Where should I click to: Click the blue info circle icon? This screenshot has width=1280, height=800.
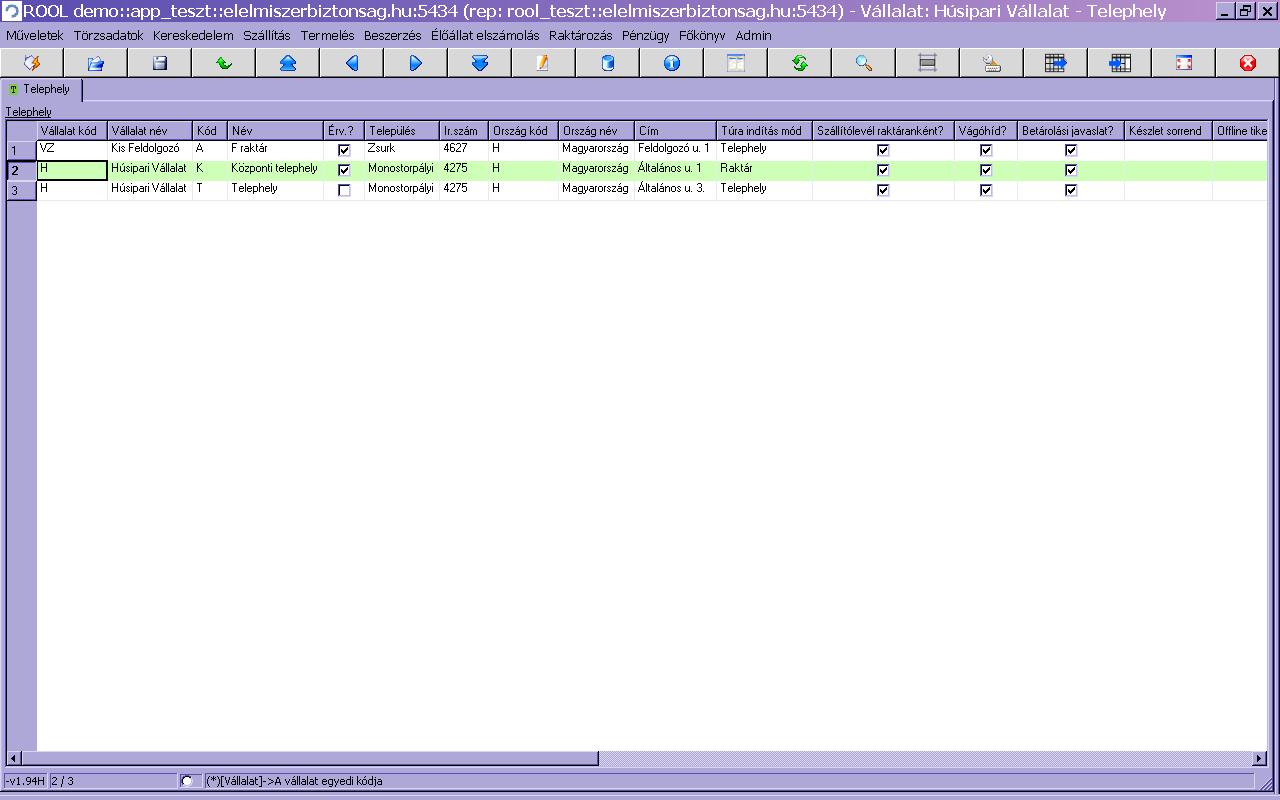coord(672,63)
